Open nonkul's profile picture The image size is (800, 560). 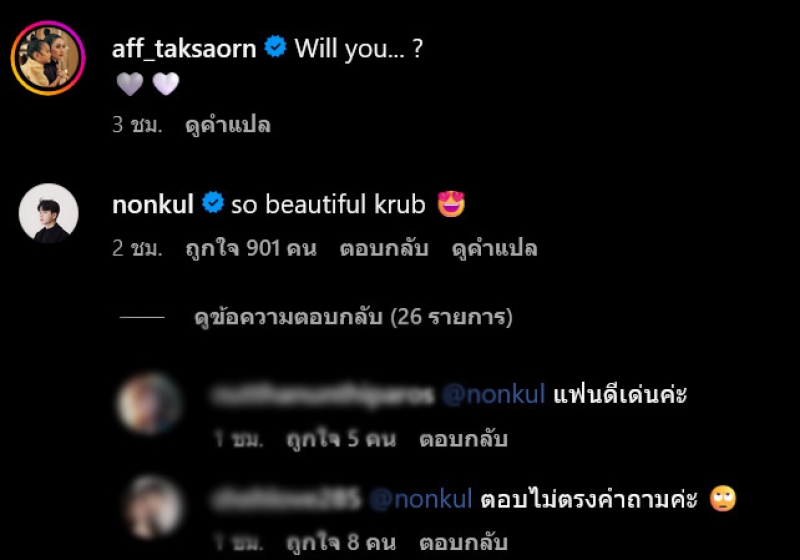tap(48, 213)
